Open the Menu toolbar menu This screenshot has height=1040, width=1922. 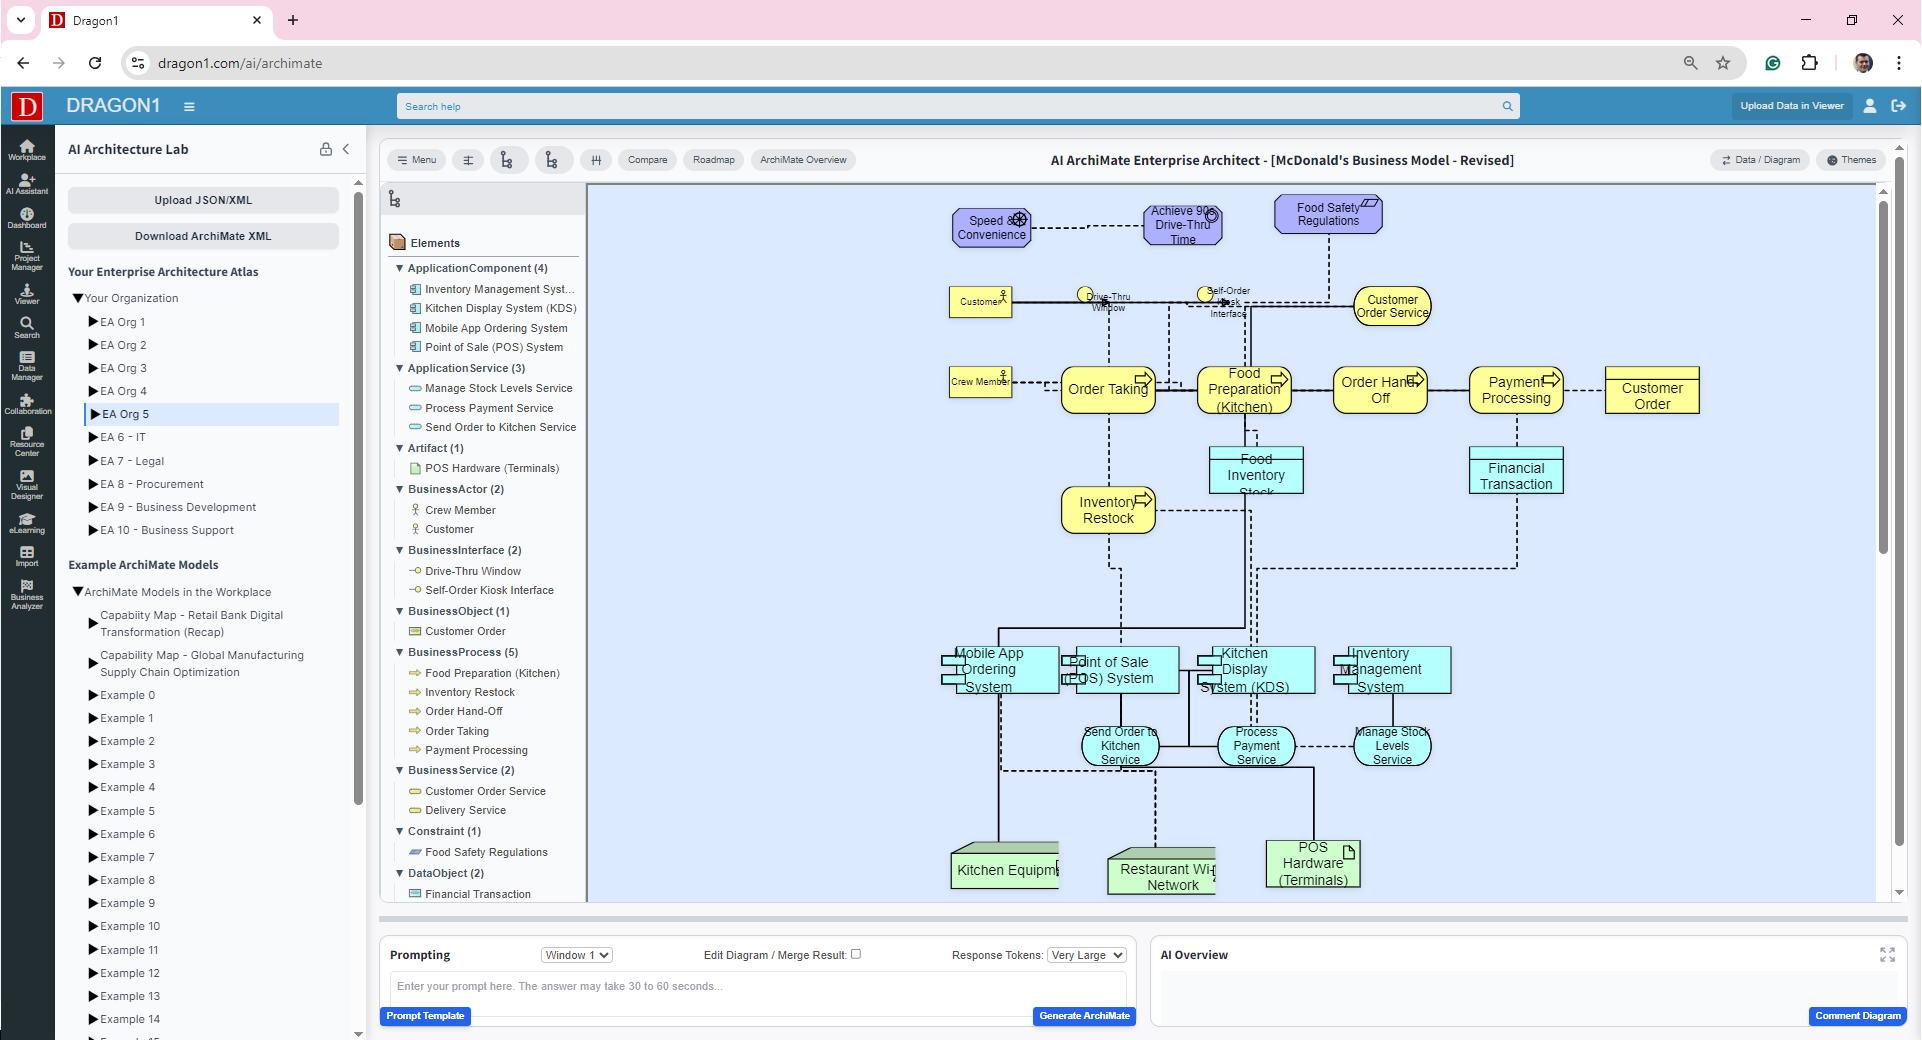click(x=416, y=159)
